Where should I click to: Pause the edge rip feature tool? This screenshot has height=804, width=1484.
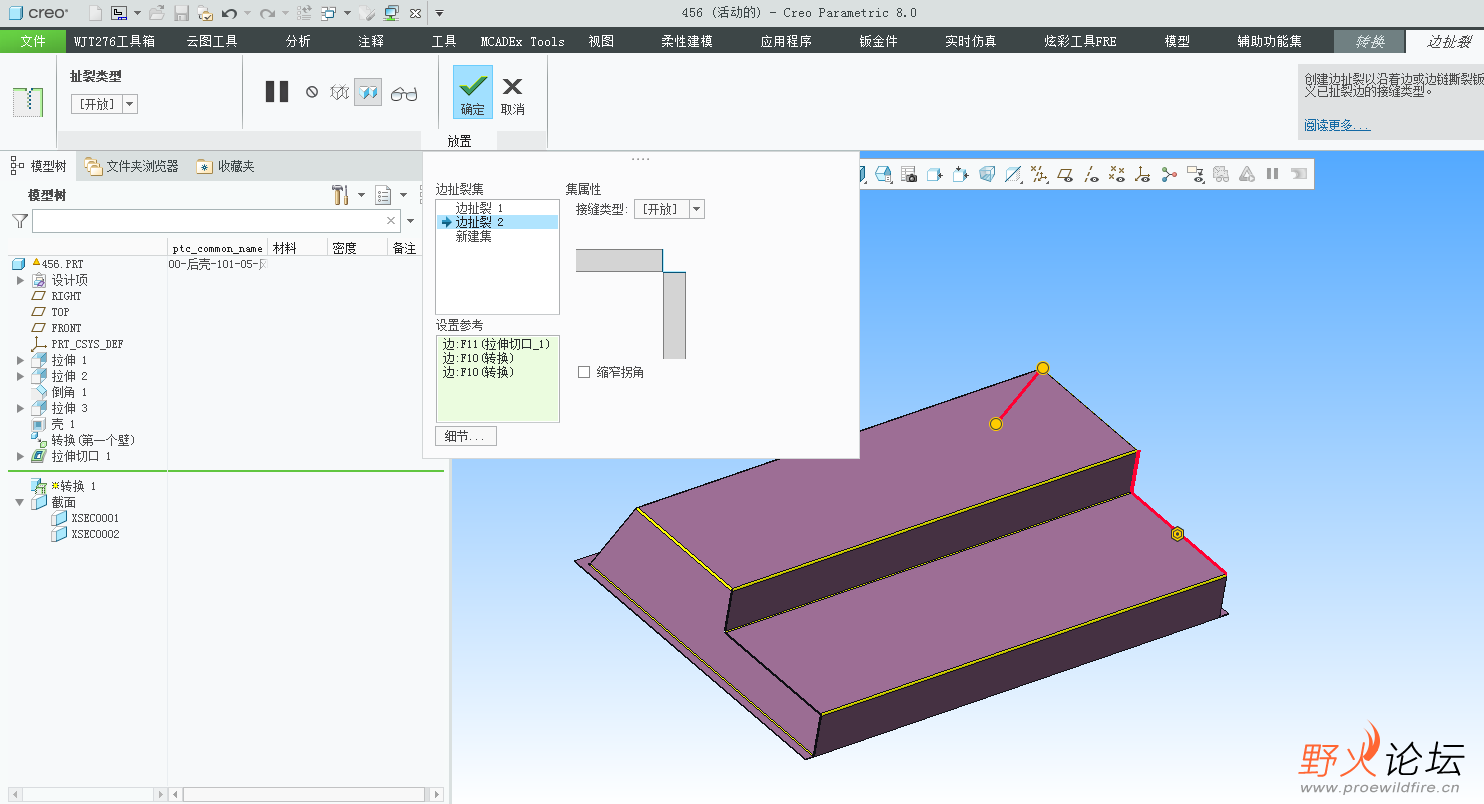point(277,92)
